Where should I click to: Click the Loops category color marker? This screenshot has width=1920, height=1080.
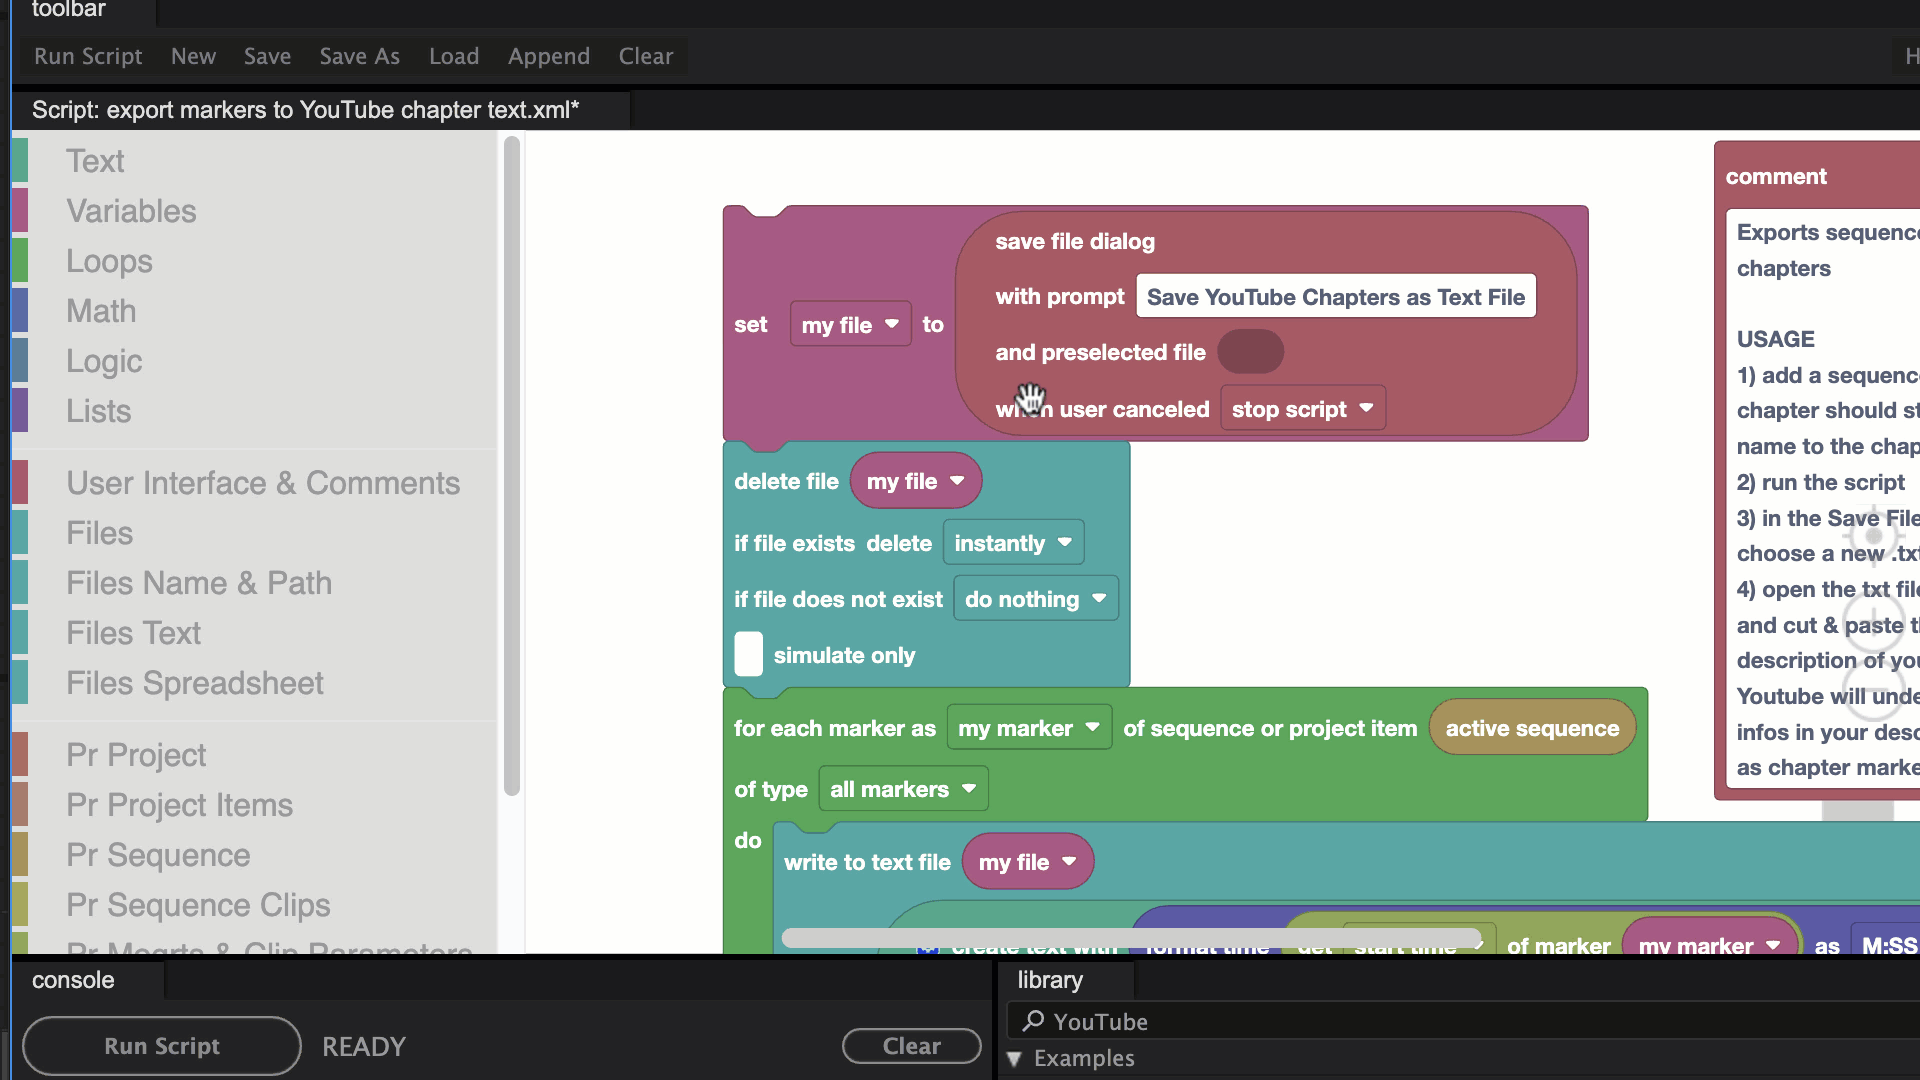(20, 261)
